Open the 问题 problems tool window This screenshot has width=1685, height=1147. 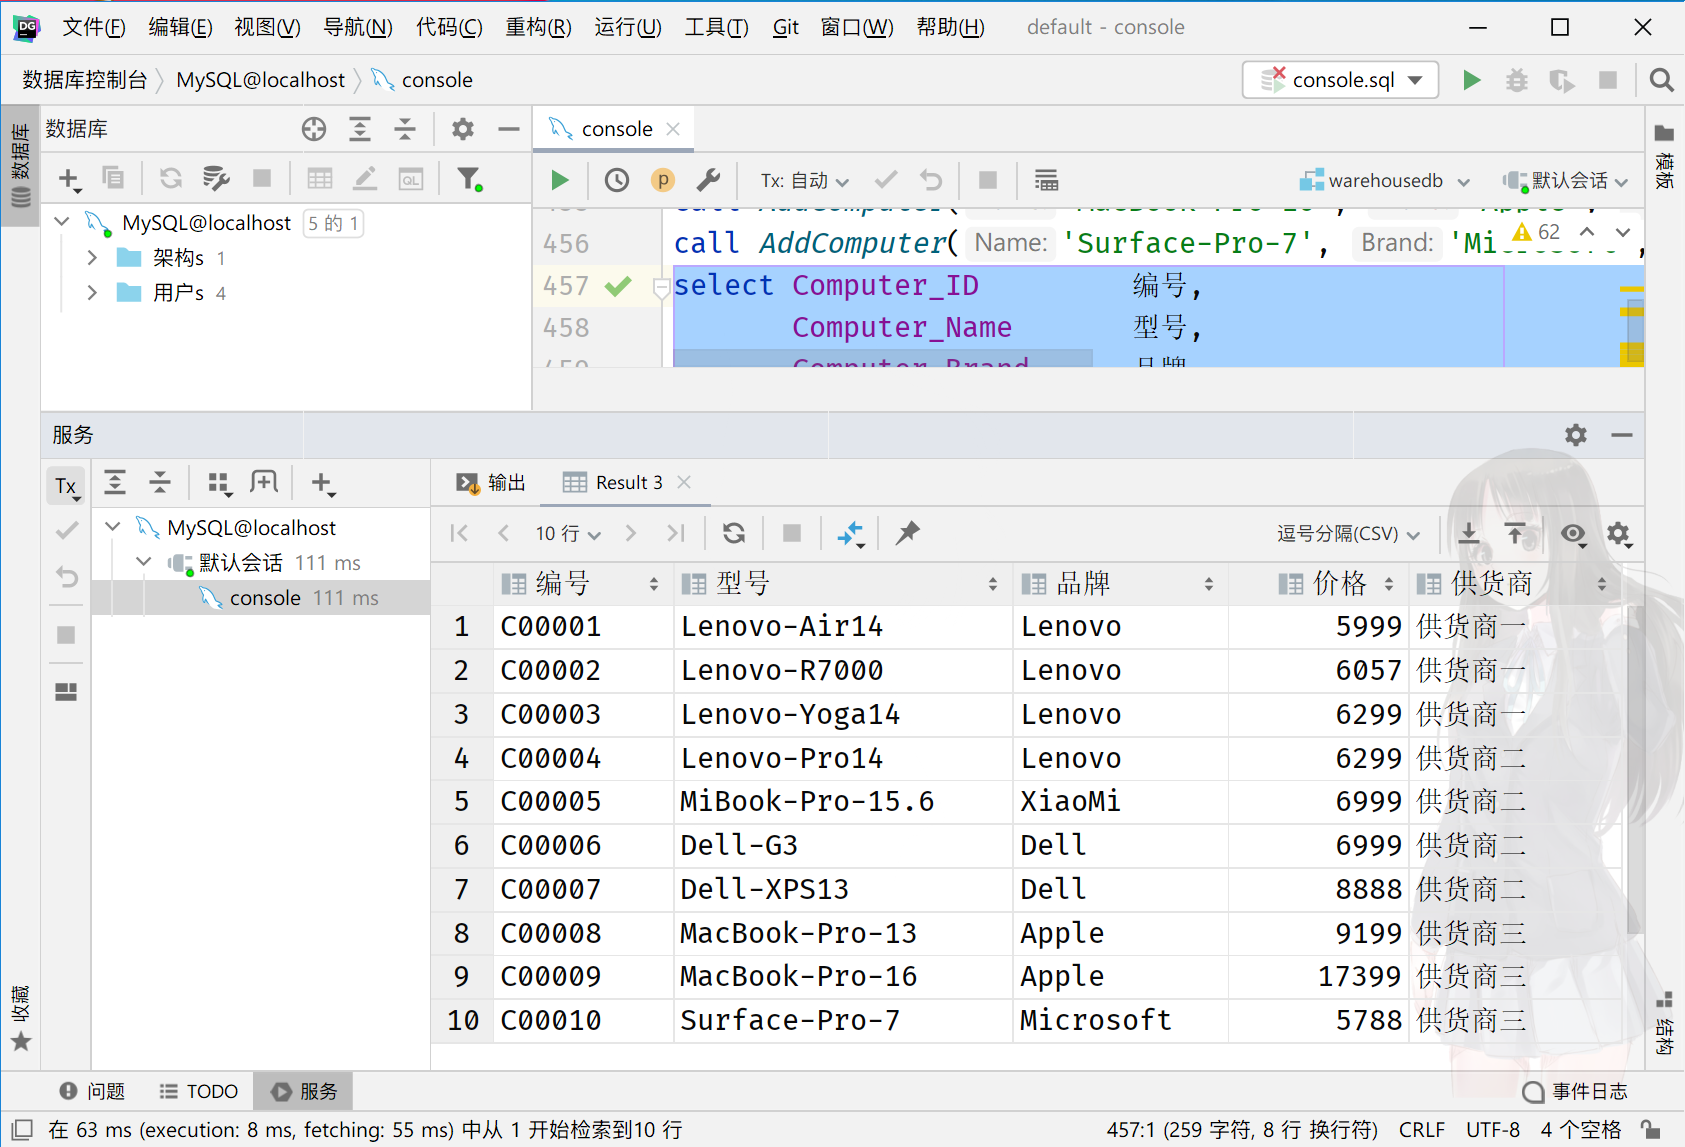[x=92, y=1091]
